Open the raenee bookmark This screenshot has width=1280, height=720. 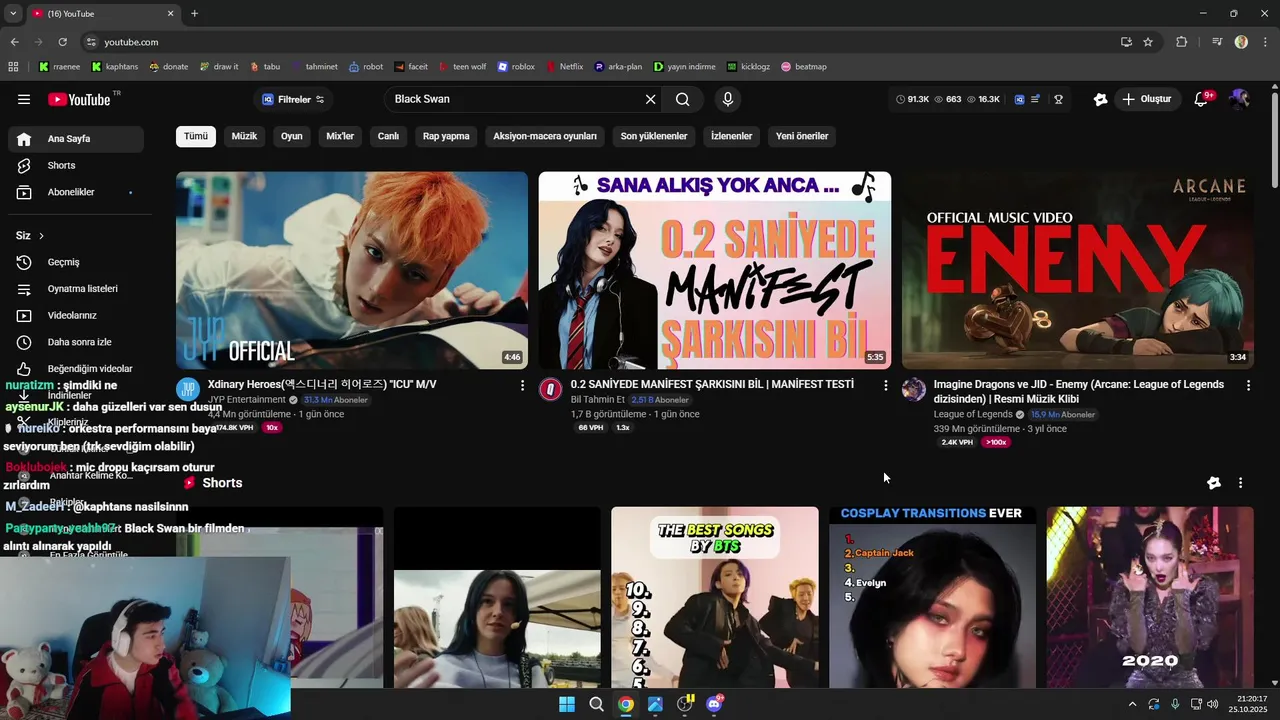click(x=59, y=67)
